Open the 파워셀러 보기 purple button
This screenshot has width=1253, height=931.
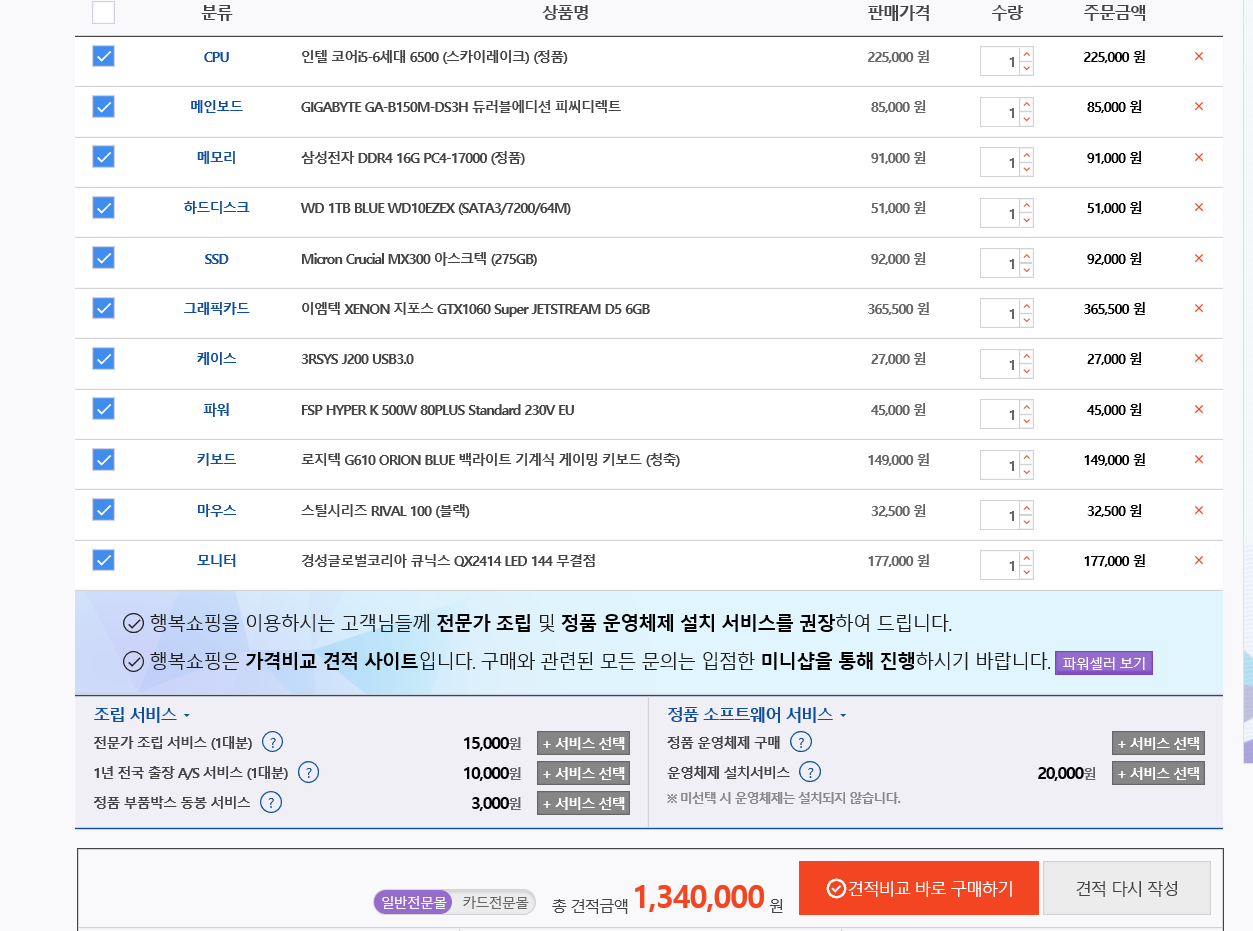(1103, 663)
